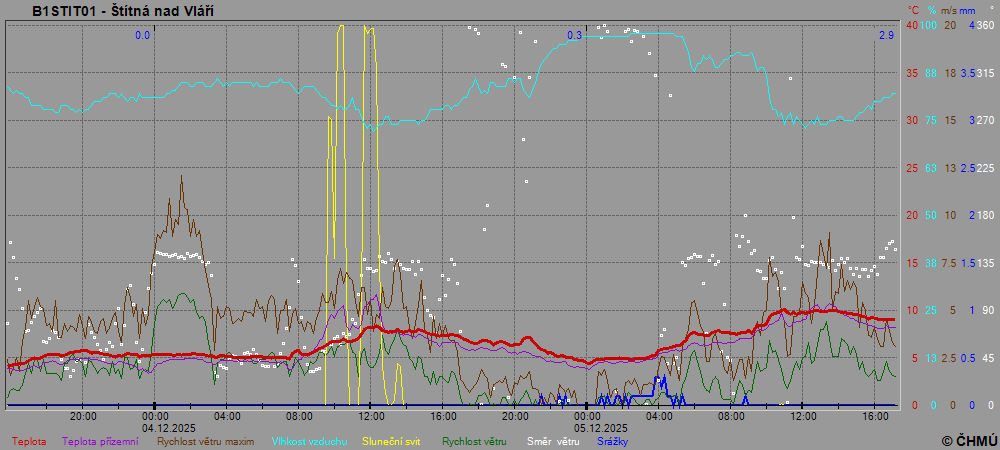
Task: Select the blue Srážky legend entry
Action: 613,441
